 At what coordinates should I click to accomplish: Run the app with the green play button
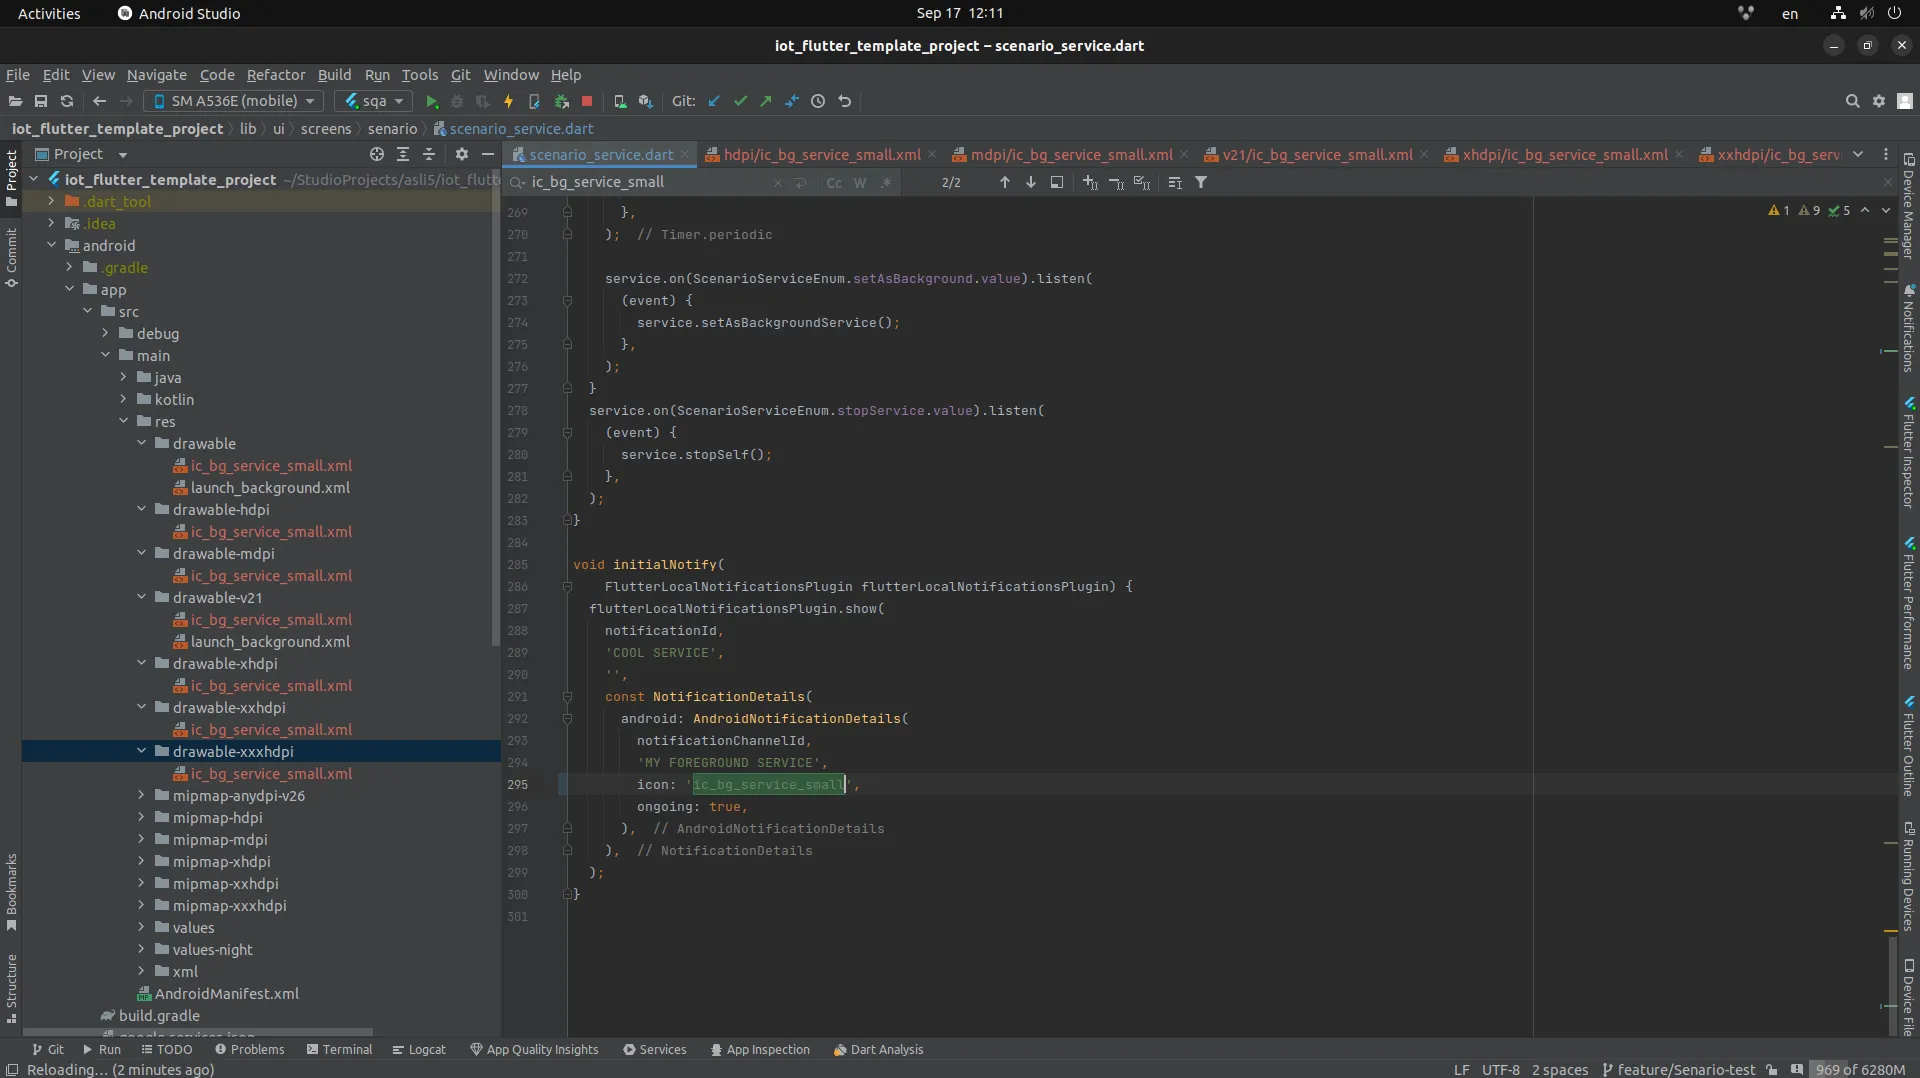[x=432, y=102]
